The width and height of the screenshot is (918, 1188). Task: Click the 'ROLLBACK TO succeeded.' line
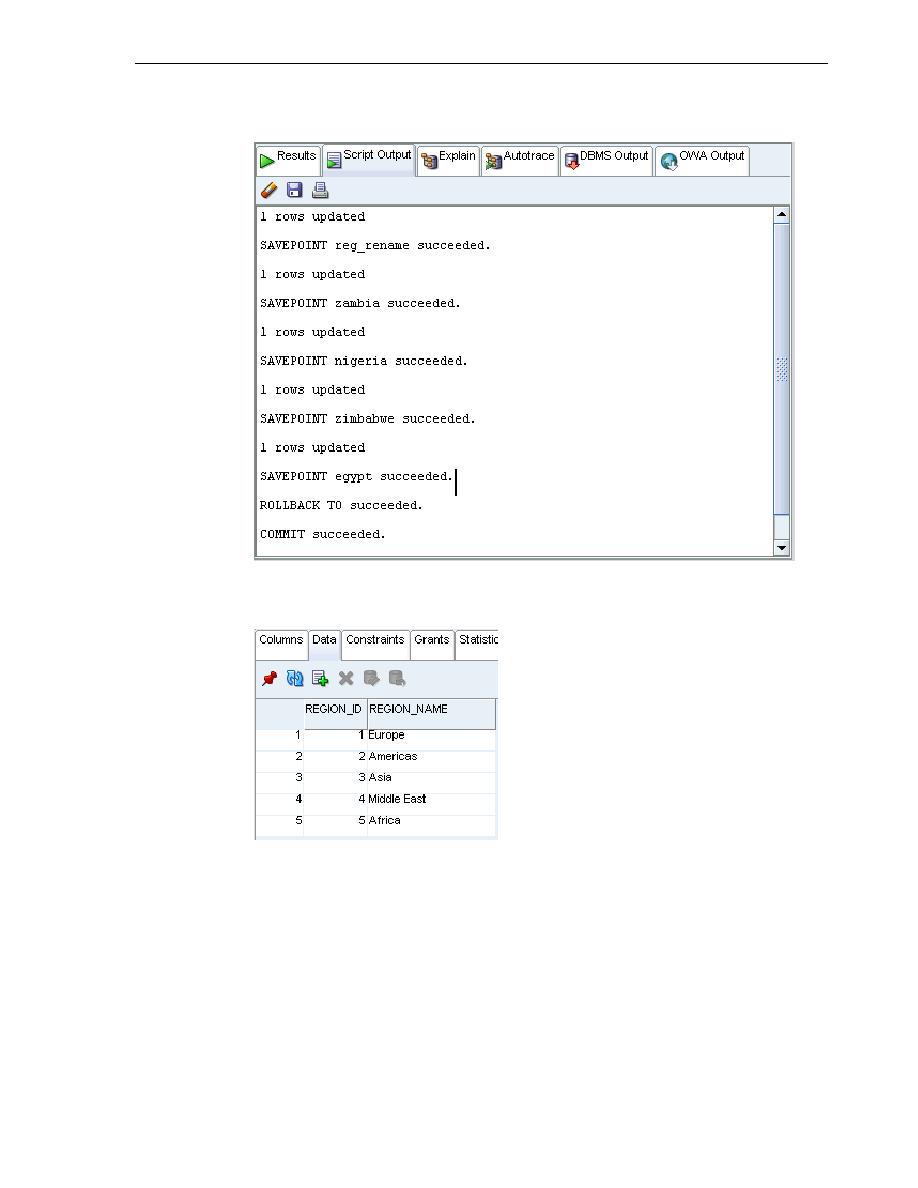341,505
